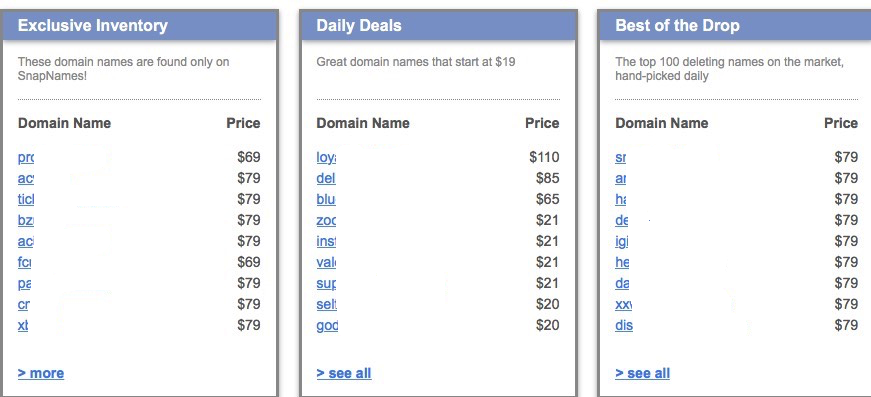871x397 pixels.
Task: Select the domain link starting with 'loy'
Action: [327, 158]
